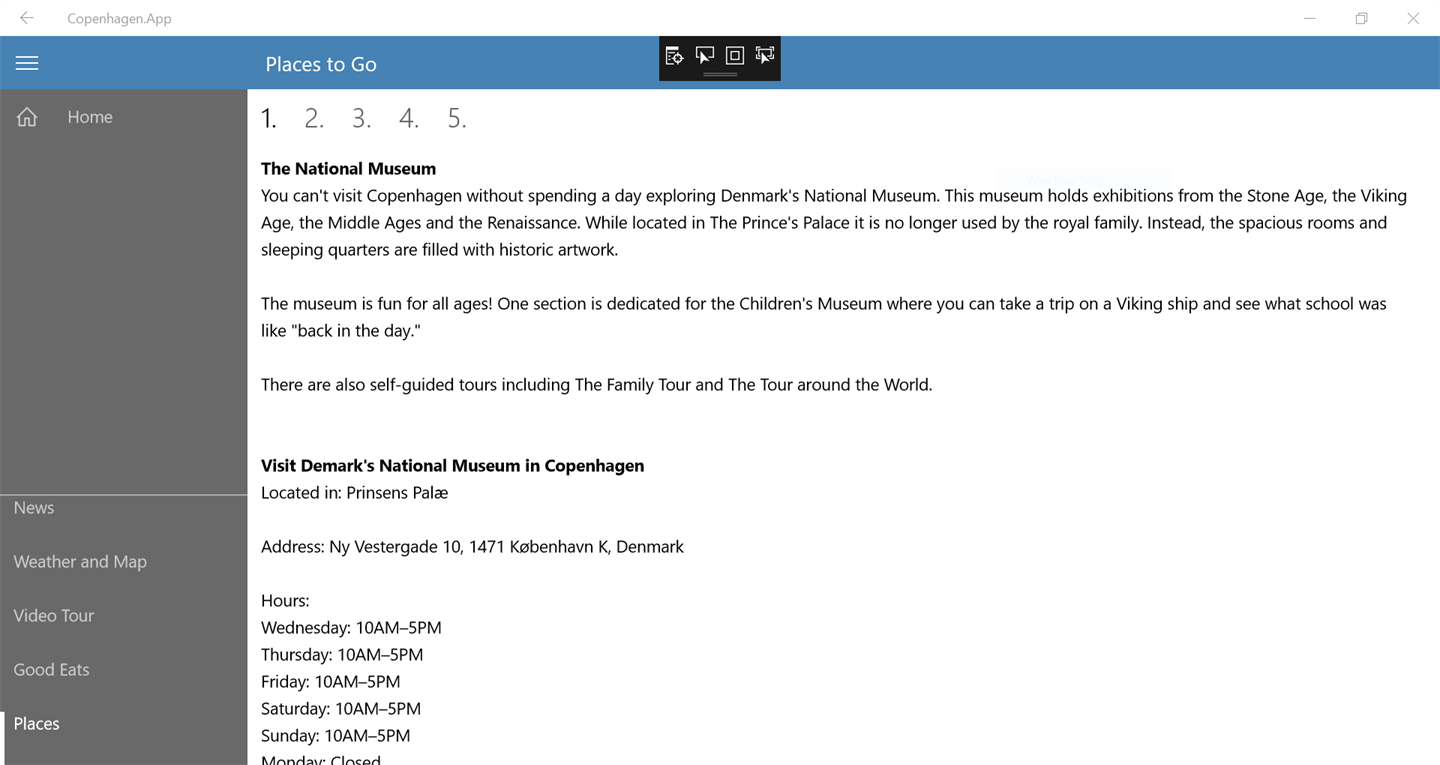Switch to place tab 1.
Screen dimensions: 1440x765
pyautogui.click(x=269, y=119)
